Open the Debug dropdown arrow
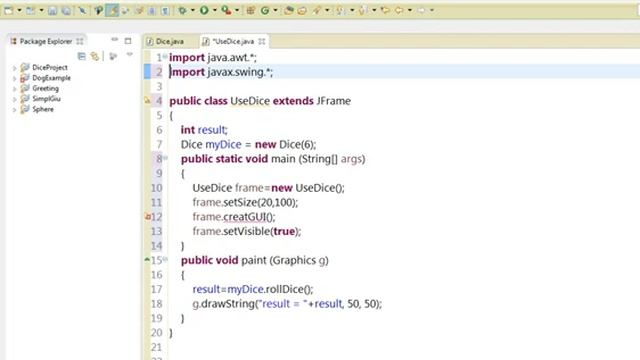Screen dimensions: 640x360 click(193, 11)
